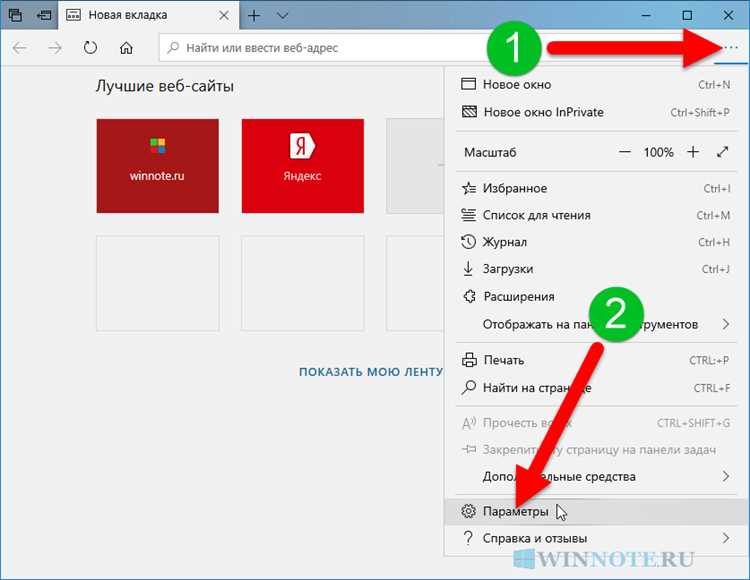The image size is (750, 580).
Task: Increase zoom with the plus button
Action: (x=693, y=153)
